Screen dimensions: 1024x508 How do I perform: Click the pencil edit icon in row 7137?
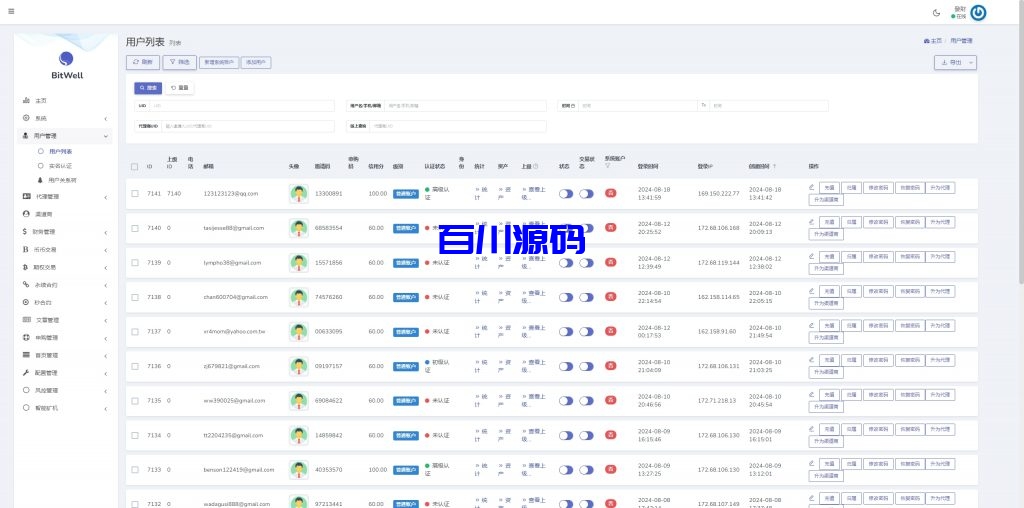812,325
